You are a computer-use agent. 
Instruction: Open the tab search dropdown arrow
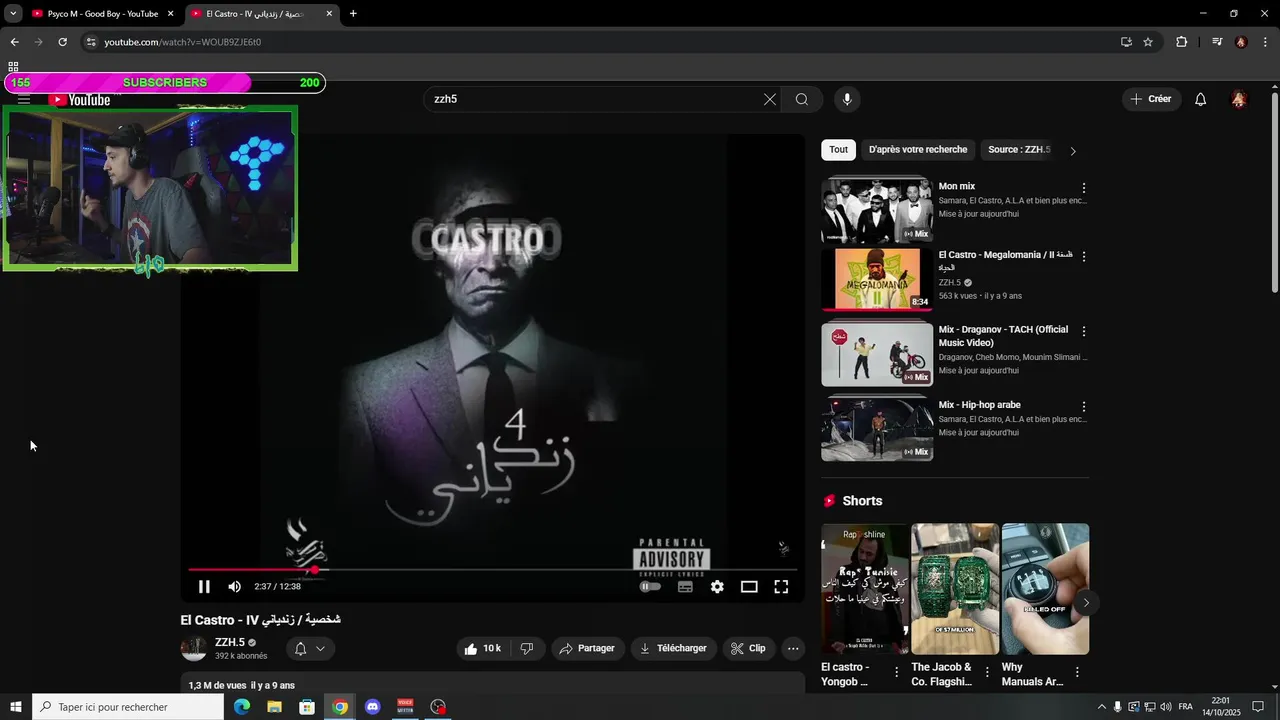13,14
